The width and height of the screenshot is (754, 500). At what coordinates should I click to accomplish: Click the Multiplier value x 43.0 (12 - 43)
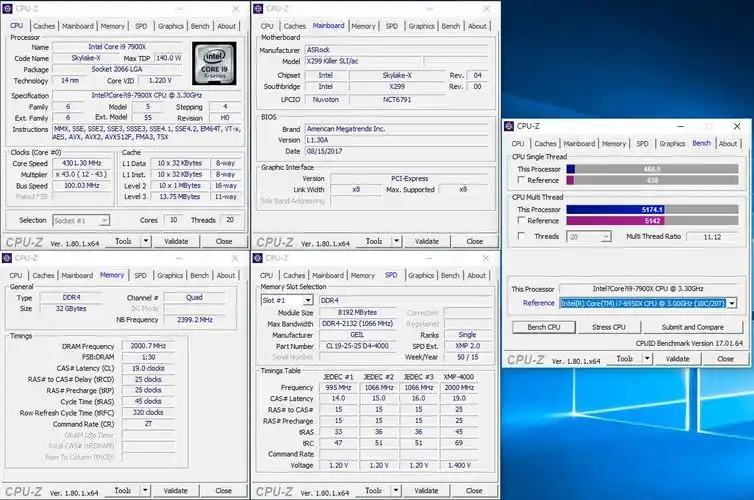(x=82, y=175)
